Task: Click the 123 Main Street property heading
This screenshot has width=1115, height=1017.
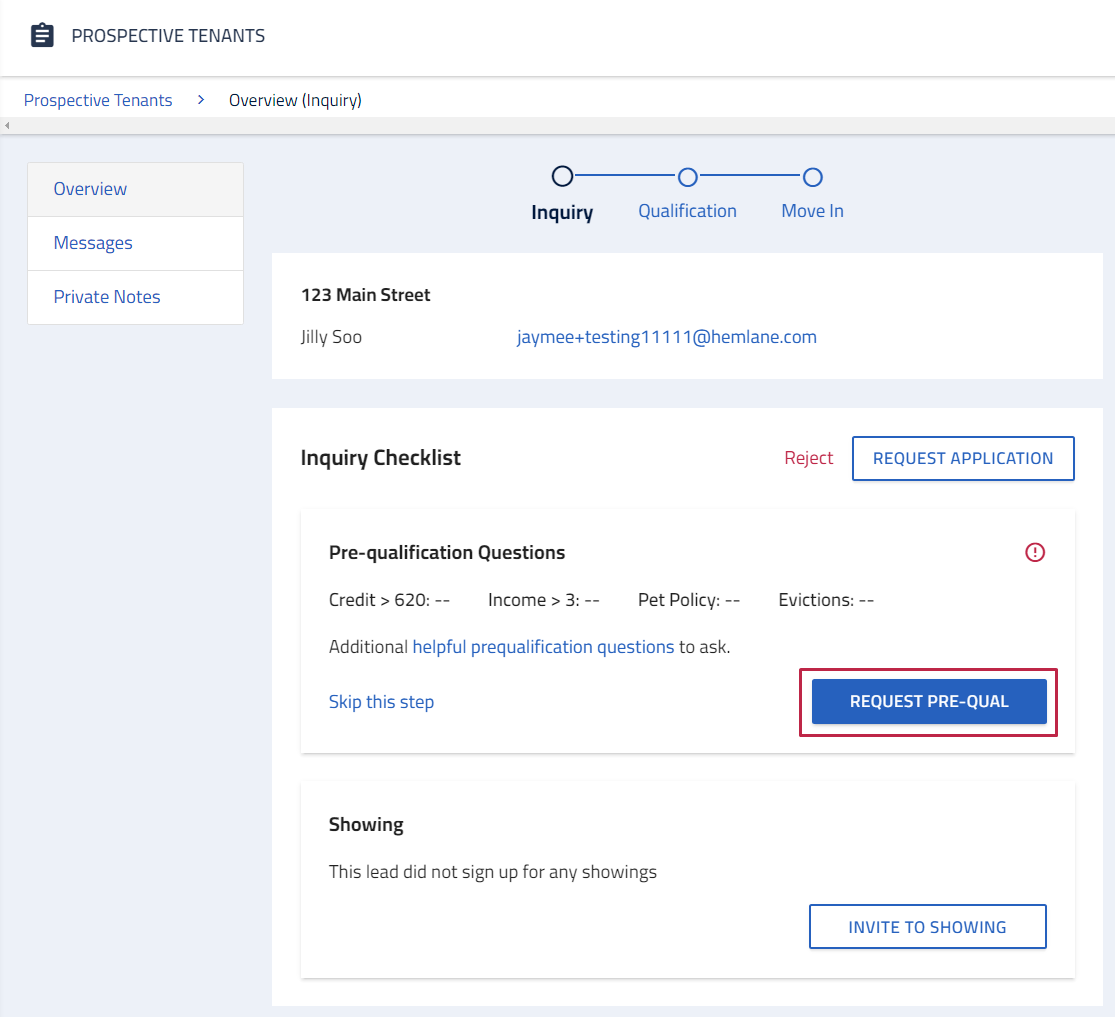Action: [x=365, y=295]
